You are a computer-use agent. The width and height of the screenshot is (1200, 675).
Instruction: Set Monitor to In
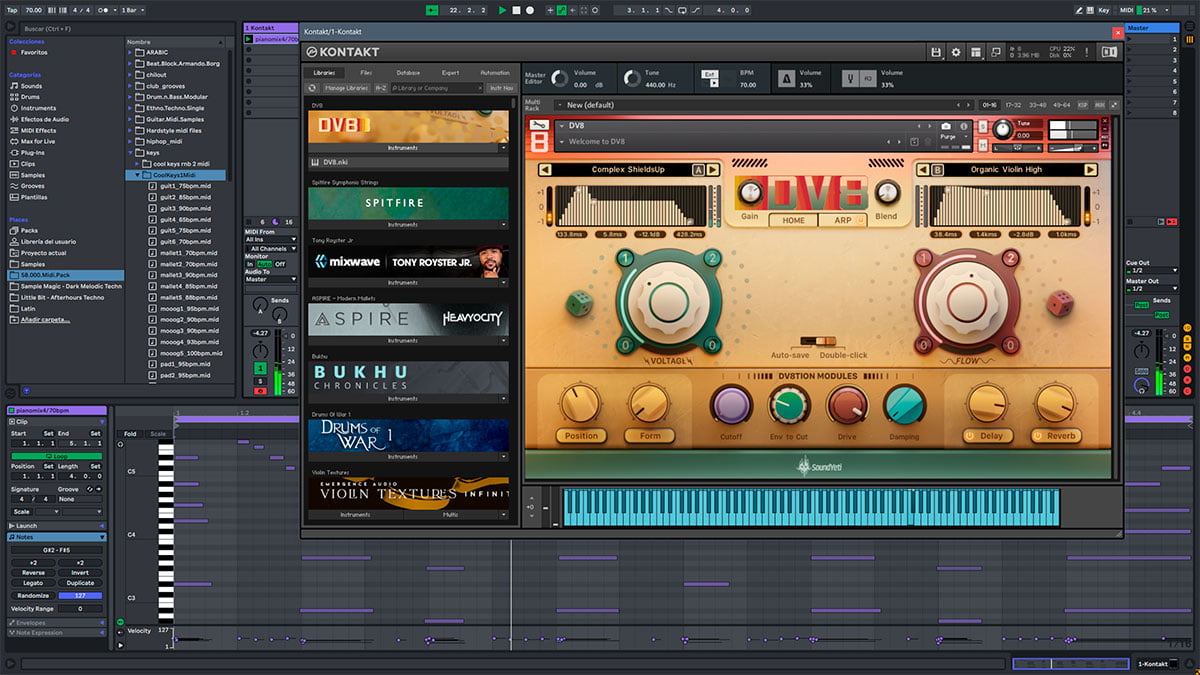(251, 264)
